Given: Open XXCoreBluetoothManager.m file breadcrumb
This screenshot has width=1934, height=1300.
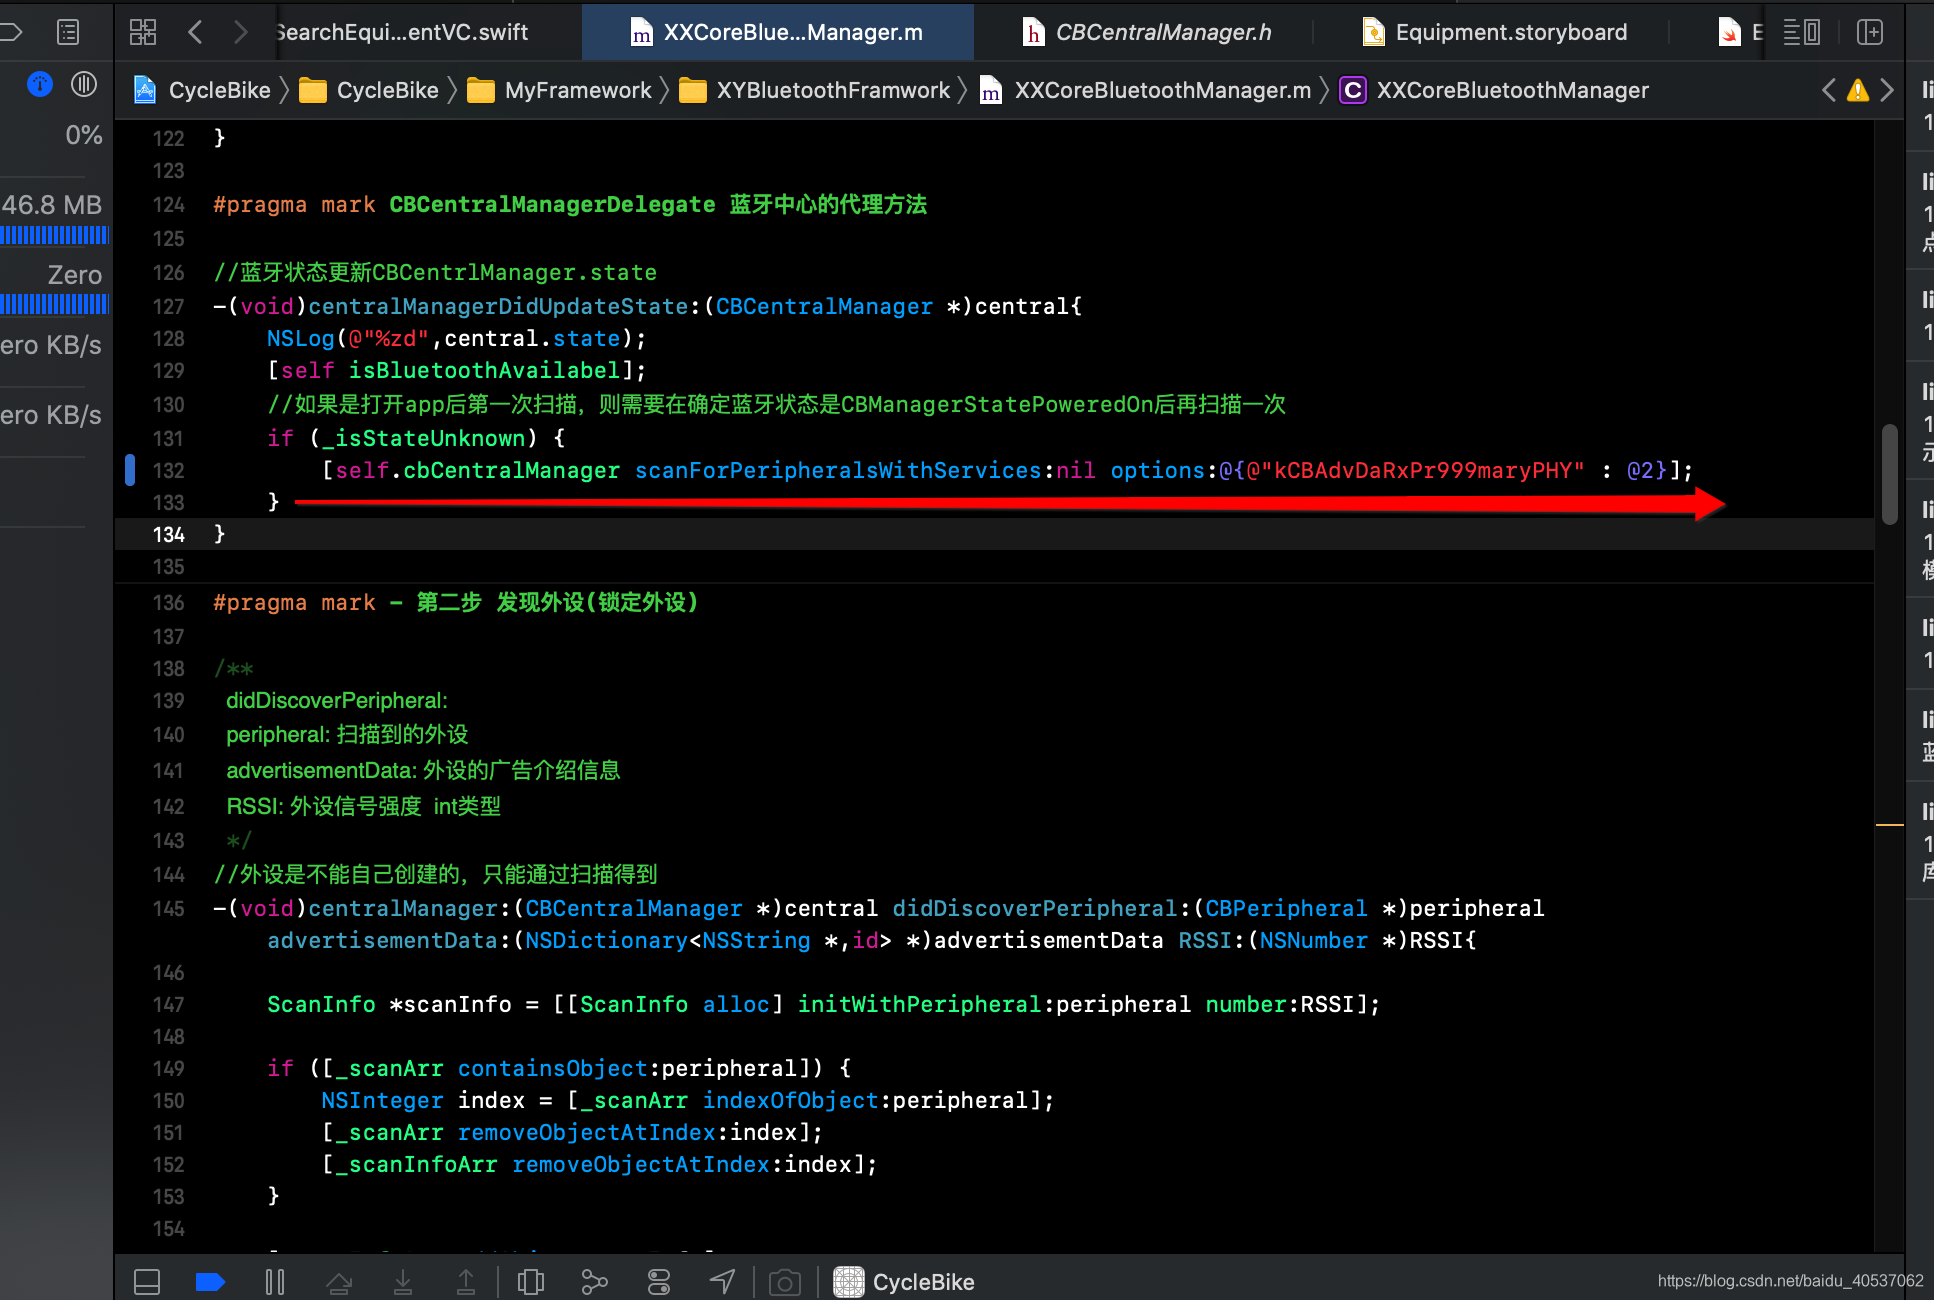Looking at the screenshot, I should [x=1146, y=90].
